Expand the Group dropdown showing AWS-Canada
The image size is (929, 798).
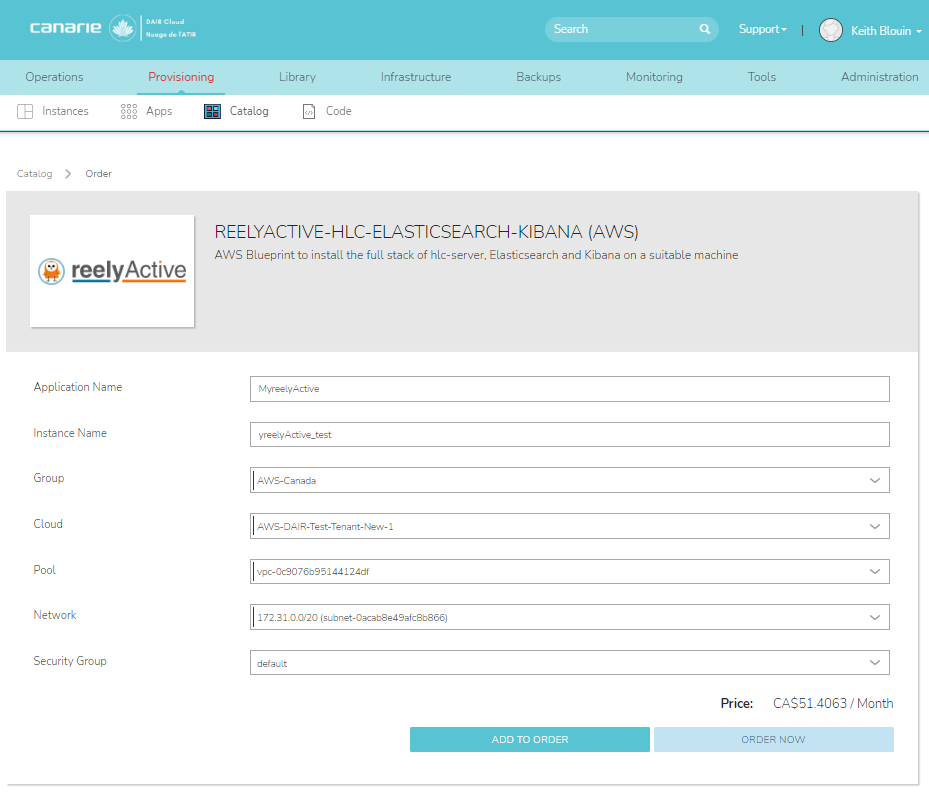569,480
